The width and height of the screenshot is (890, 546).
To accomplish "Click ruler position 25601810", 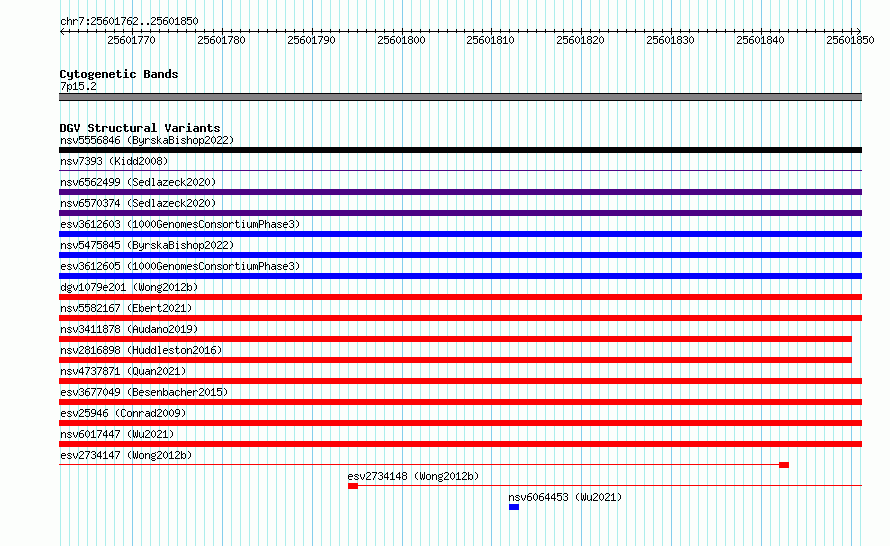I will tap(490, 40).
